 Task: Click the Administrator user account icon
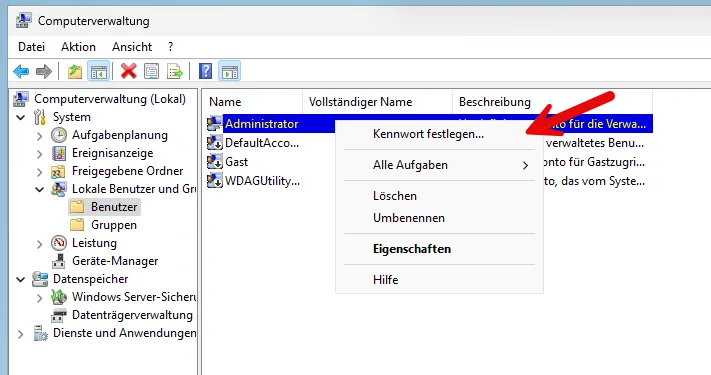coord(214,123)
